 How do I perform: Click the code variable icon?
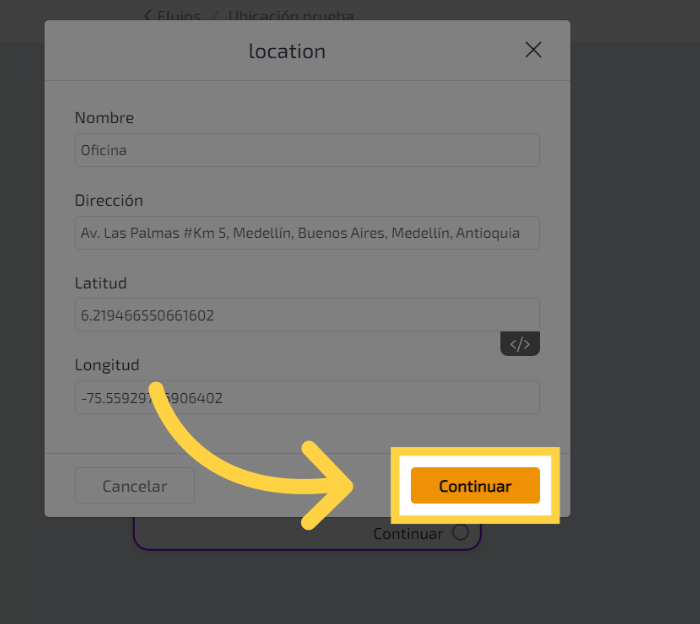click(x=520, y=344)
